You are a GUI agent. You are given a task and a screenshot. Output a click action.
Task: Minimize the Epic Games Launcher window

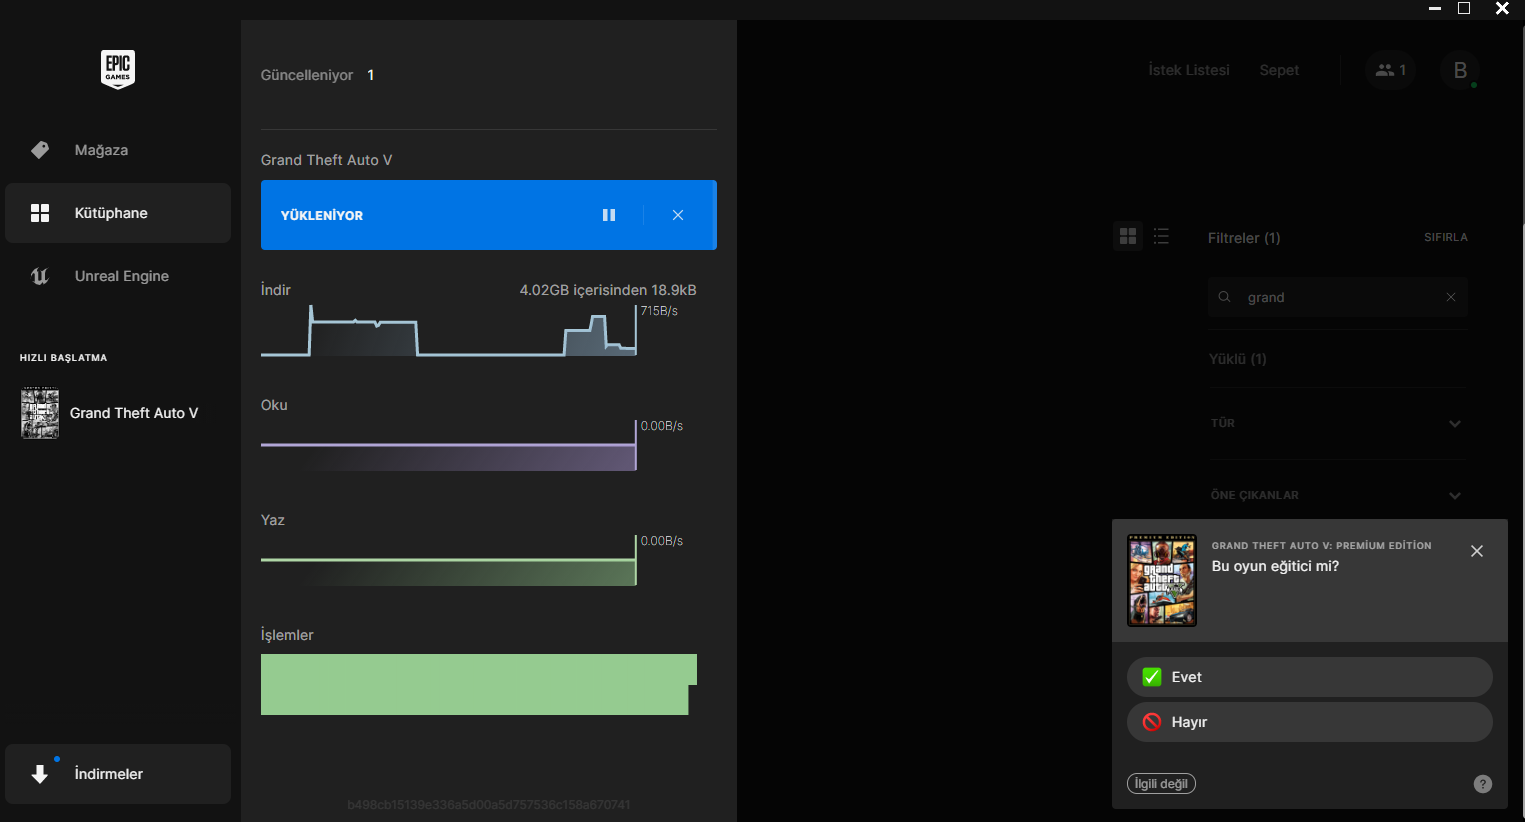1435,9
